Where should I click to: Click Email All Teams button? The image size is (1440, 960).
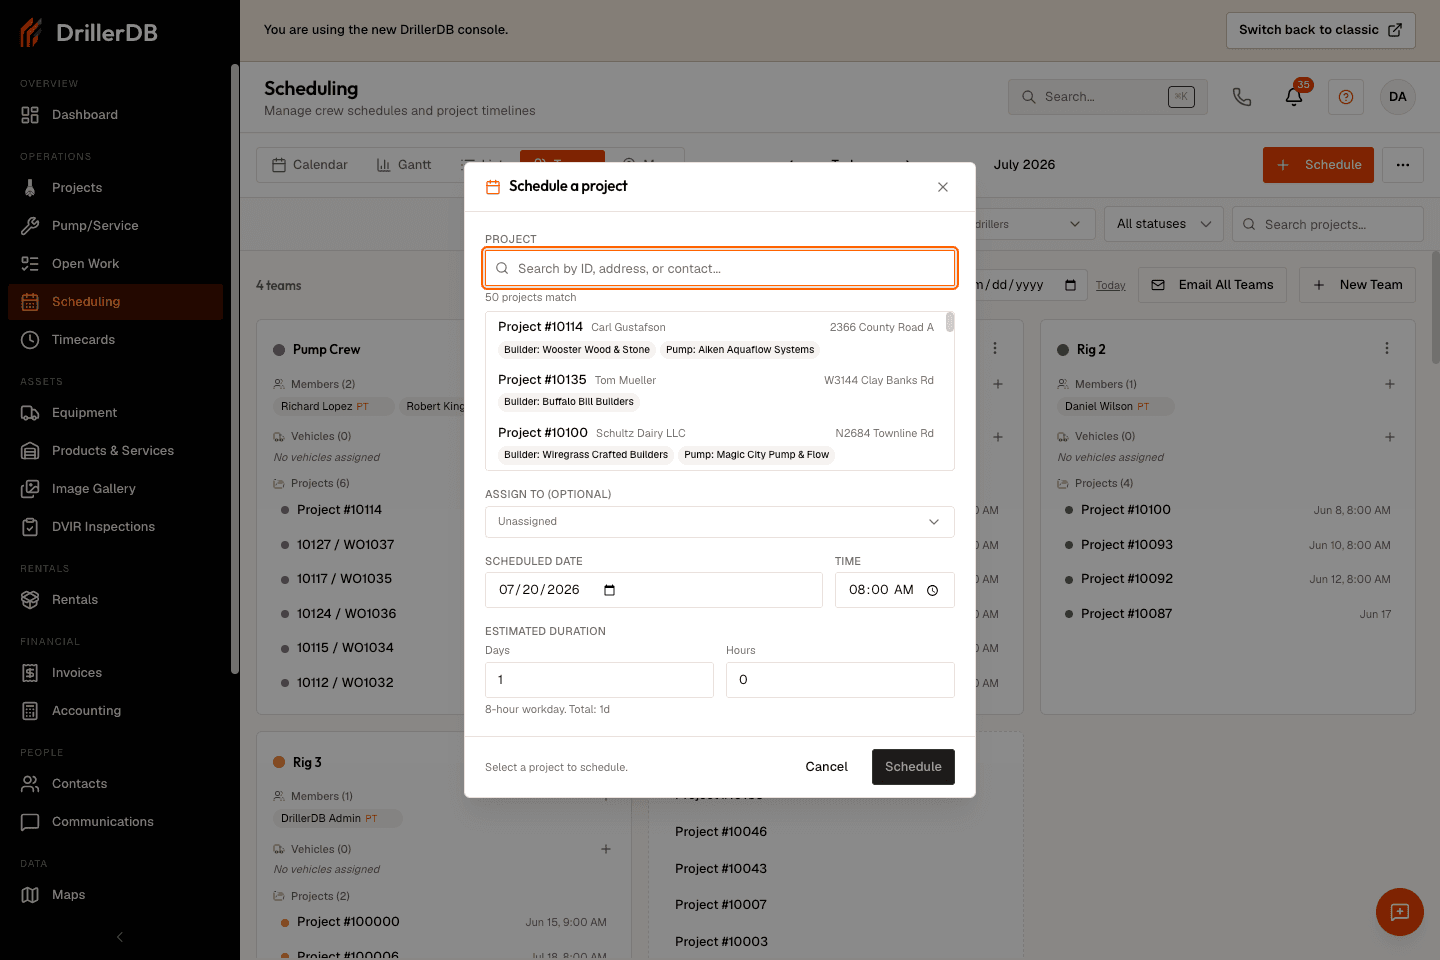pos(1214,285)
